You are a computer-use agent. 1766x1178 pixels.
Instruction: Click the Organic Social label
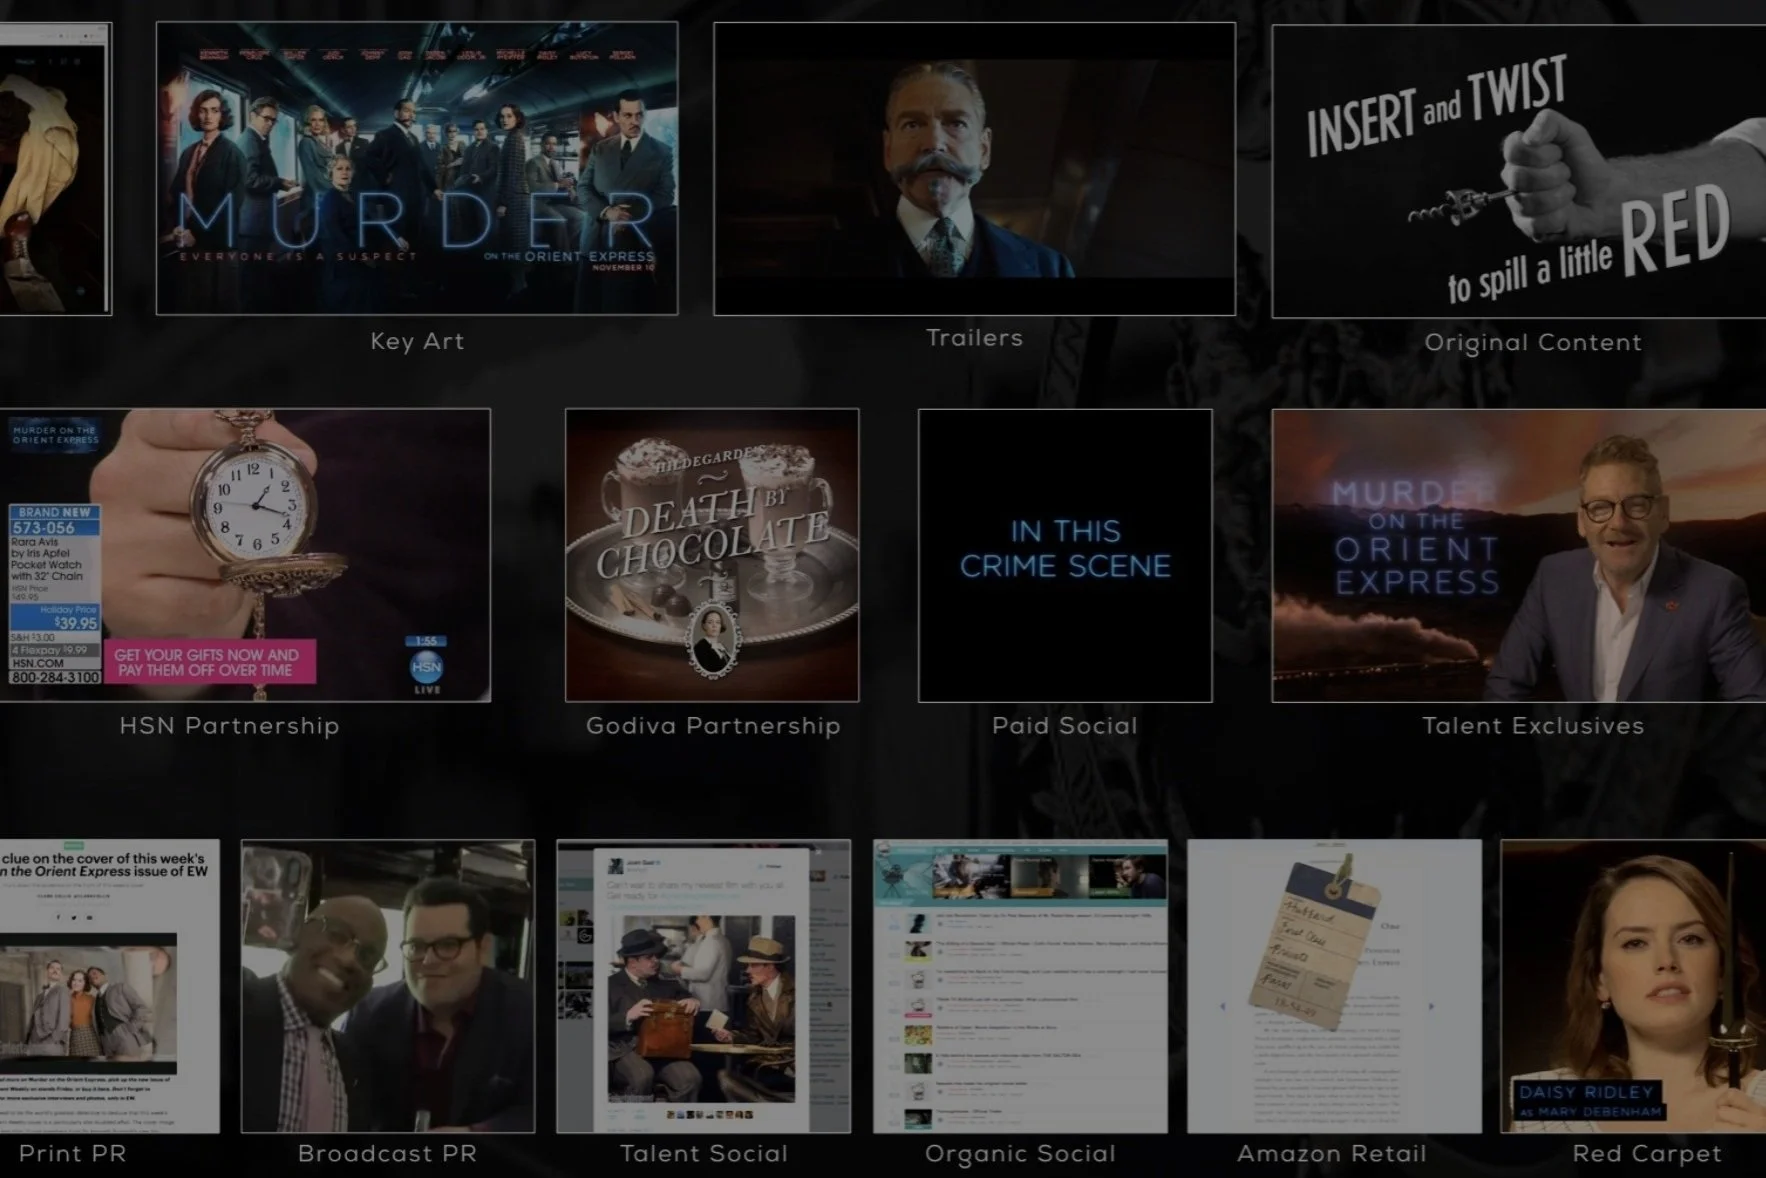click(1020, 1154)
